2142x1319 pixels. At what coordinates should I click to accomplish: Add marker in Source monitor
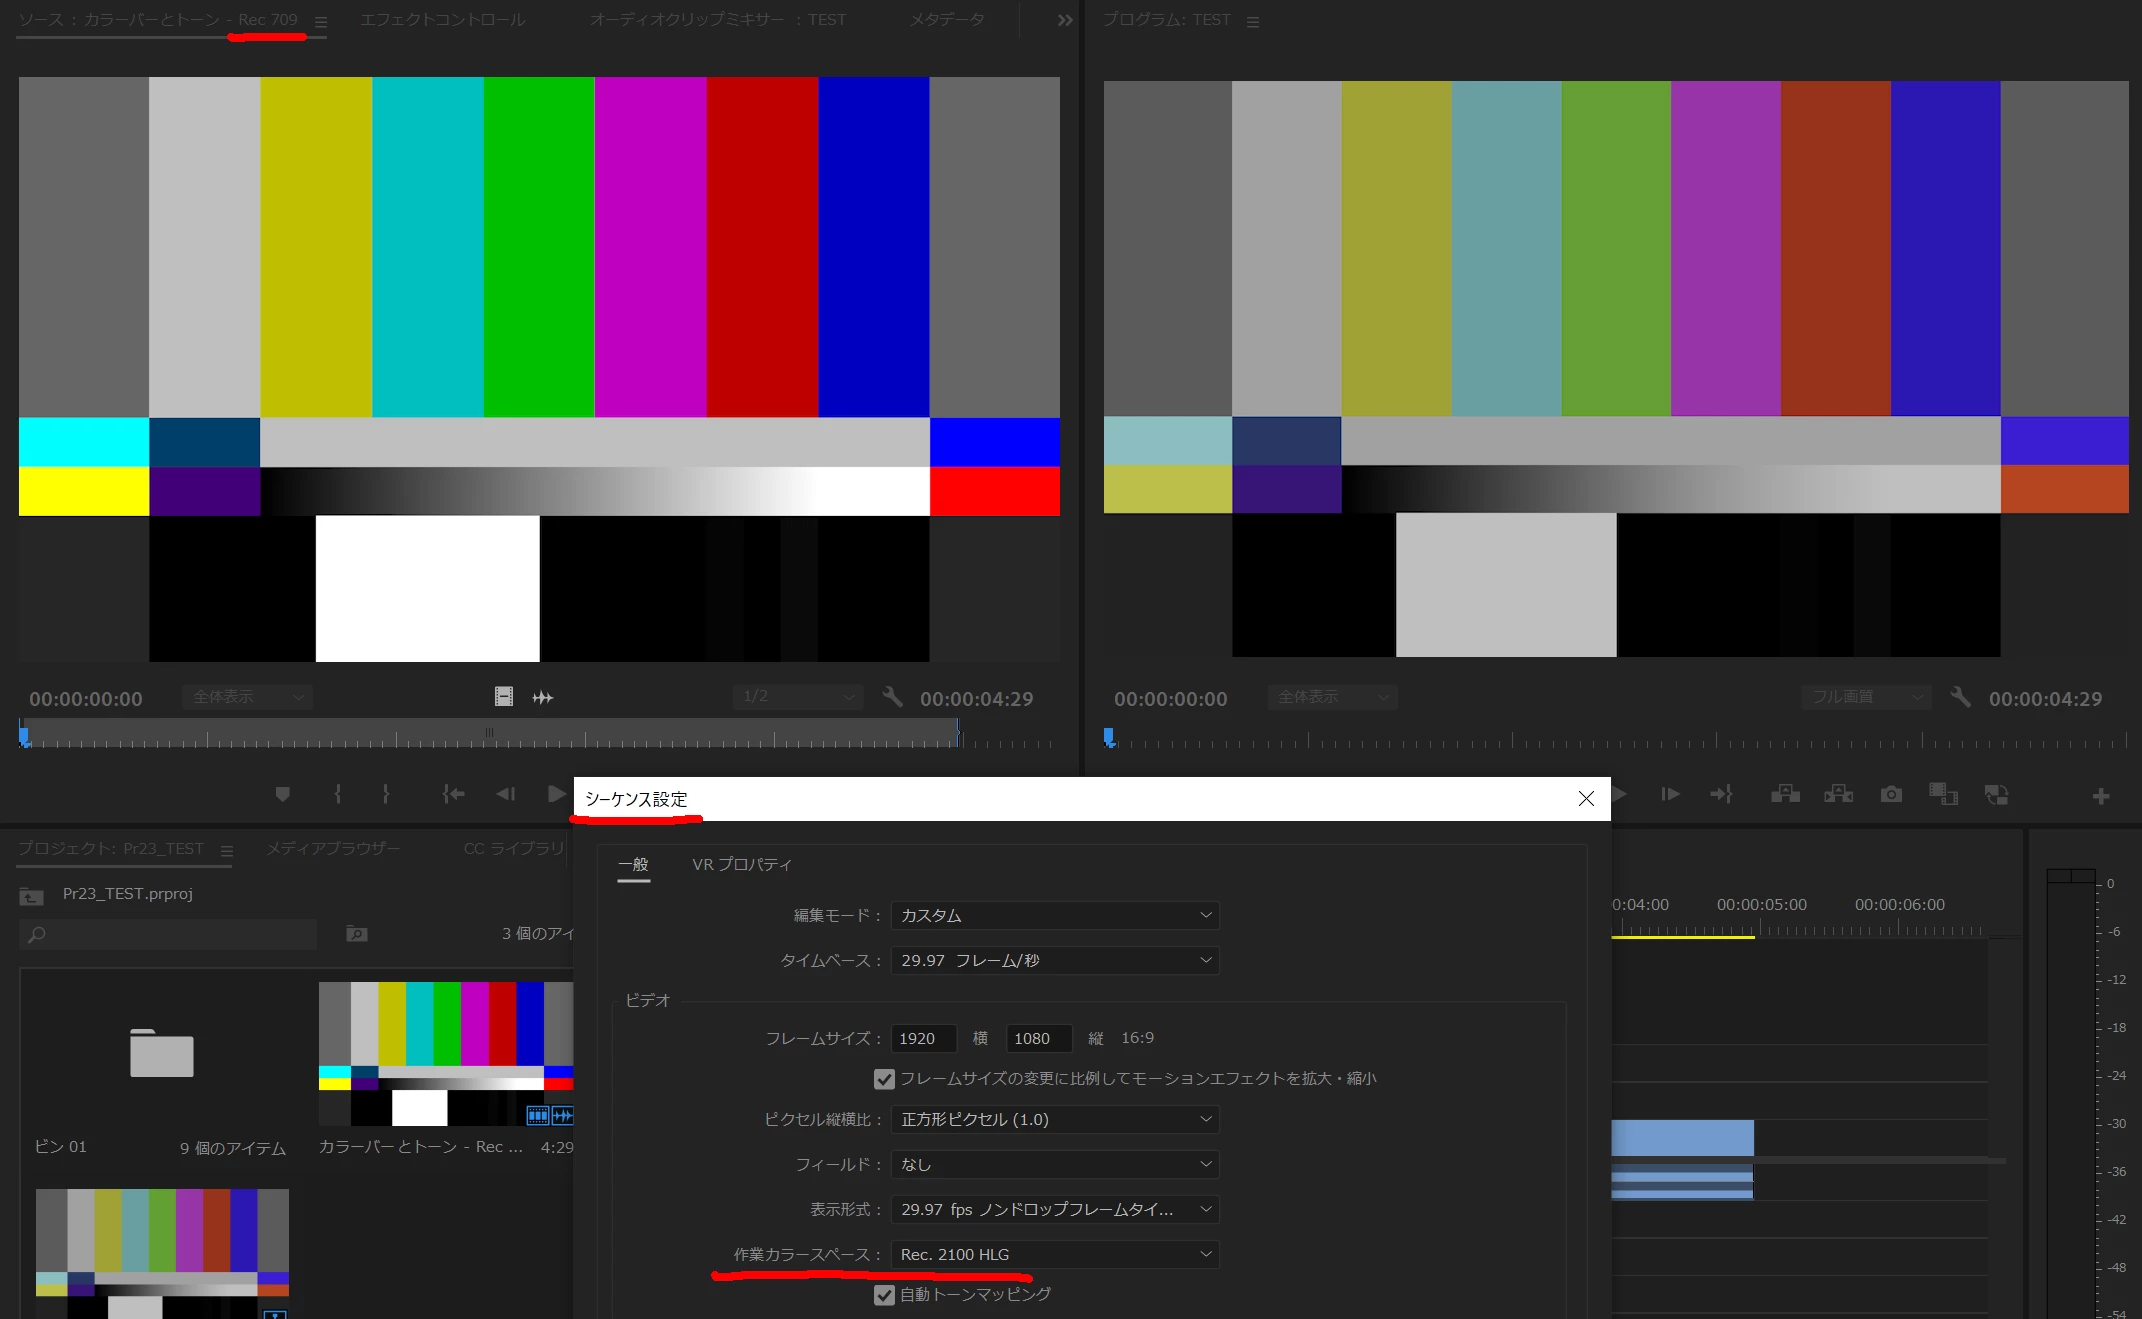tap(283, 794)
